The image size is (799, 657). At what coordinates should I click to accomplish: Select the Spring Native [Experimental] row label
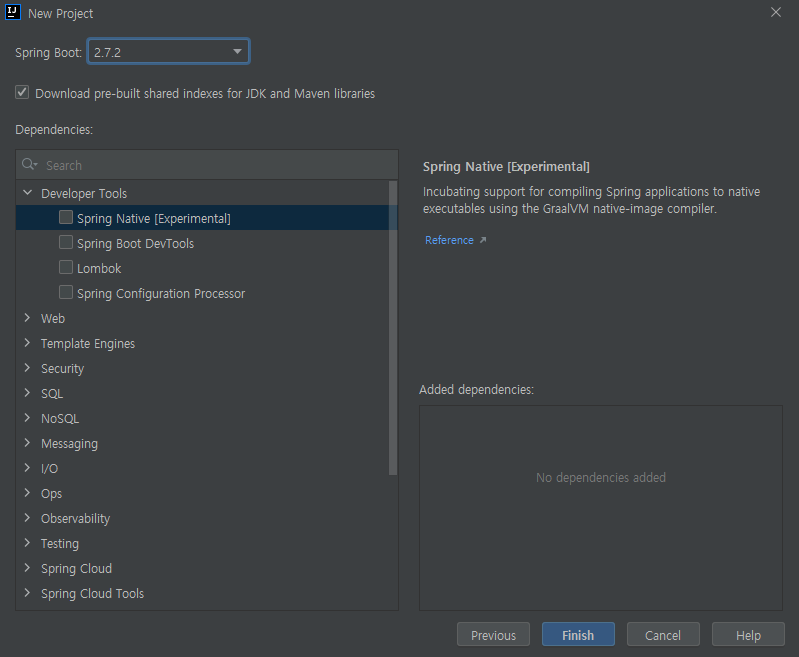(154, 219)
